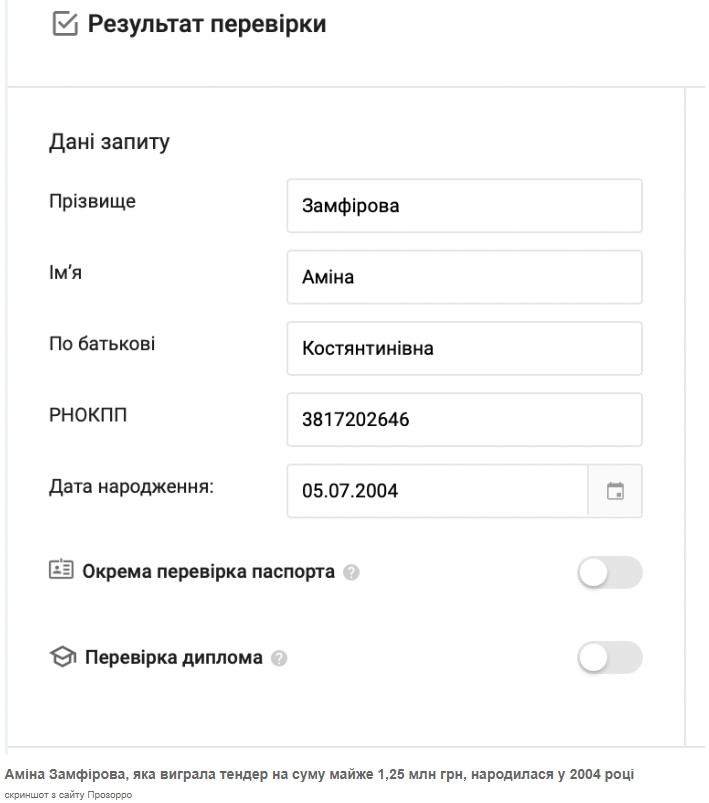The height and width of the screenshot is (803, 709).
Task: Select the По батькові input field
Action: 464,348
